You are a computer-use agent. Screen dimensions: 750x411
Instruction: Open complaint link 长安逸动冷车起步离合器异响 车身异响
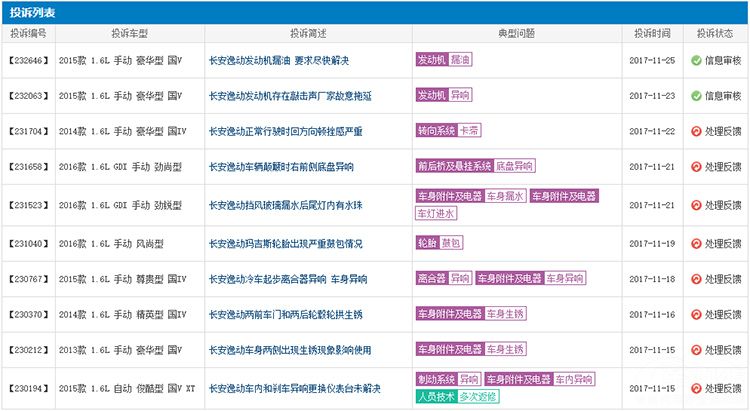[288, 279]
